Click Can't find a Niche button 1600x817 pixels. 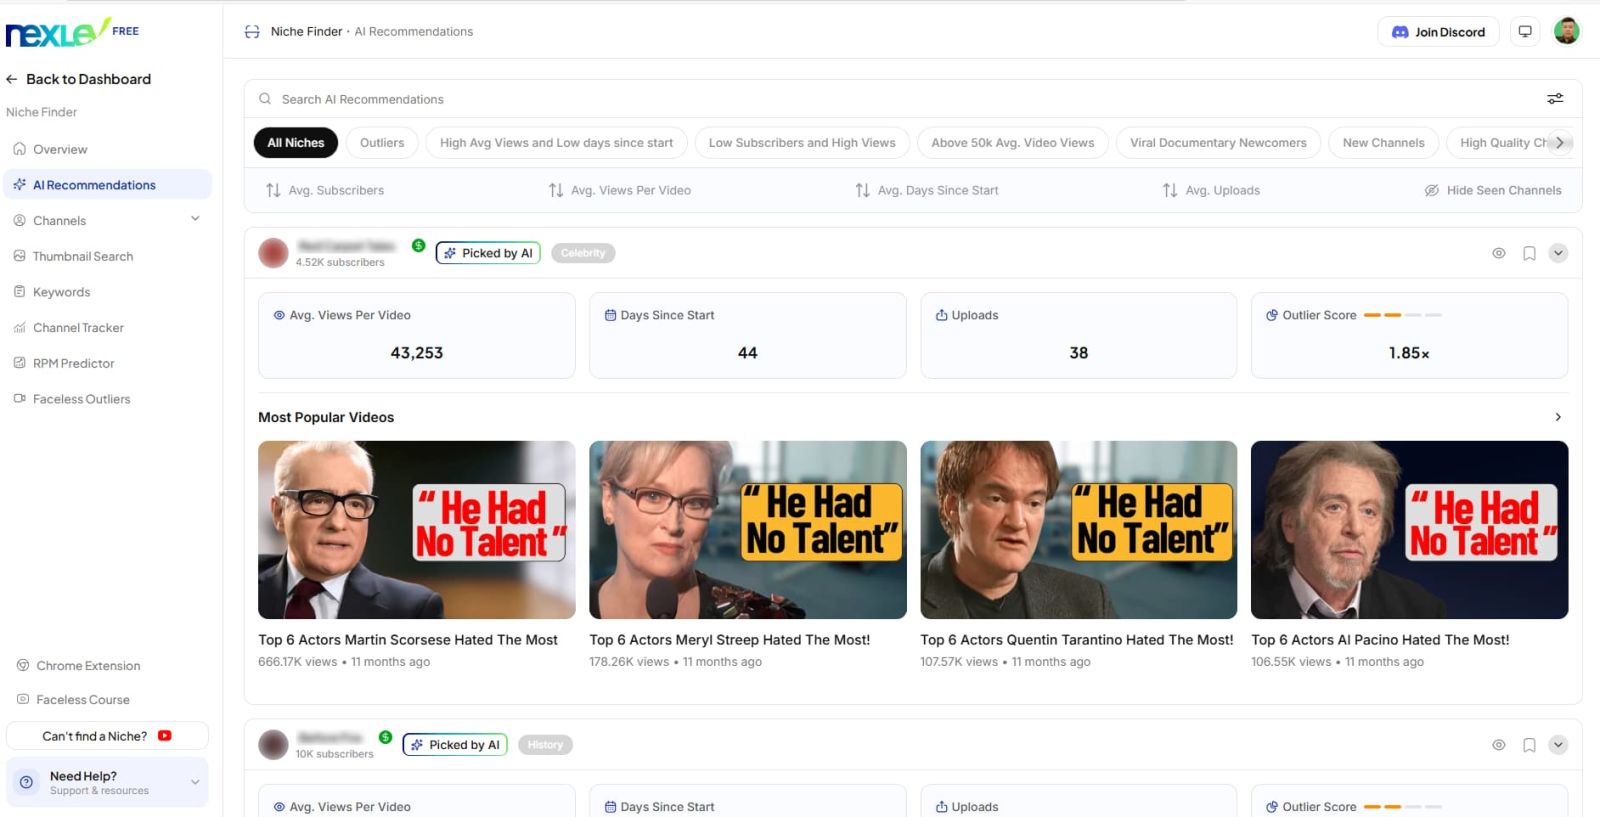[107, 736]
